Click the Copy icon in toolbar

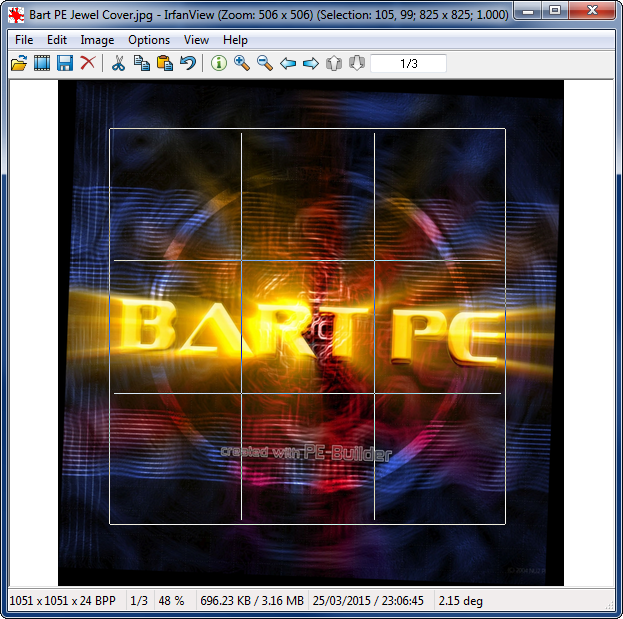(x=141, y=63)
